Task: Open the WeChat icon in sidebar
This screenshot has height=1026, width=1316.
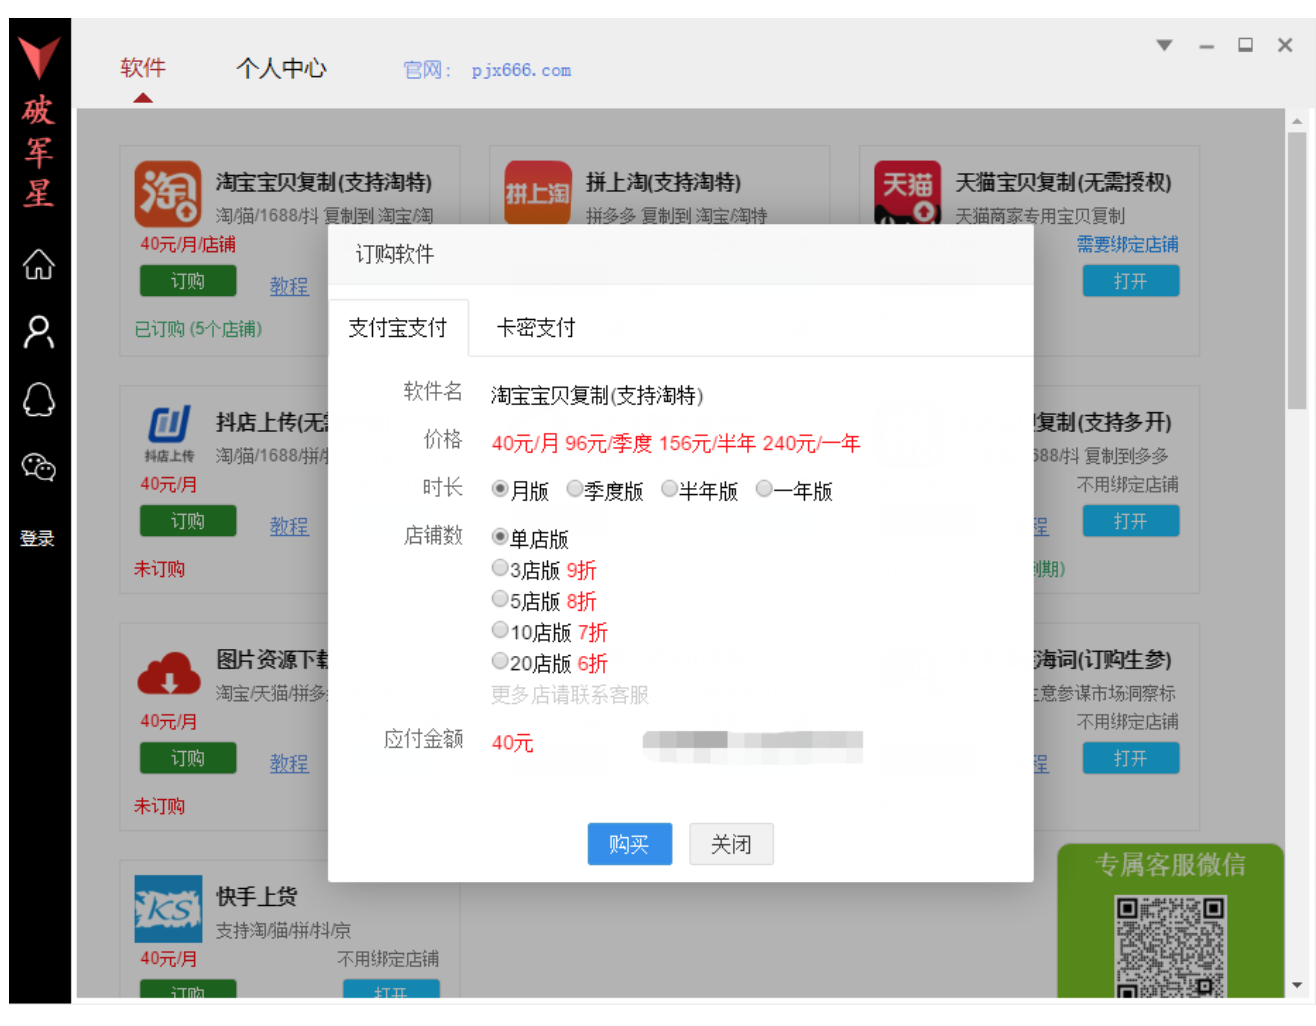Action: tap(39, 467)
